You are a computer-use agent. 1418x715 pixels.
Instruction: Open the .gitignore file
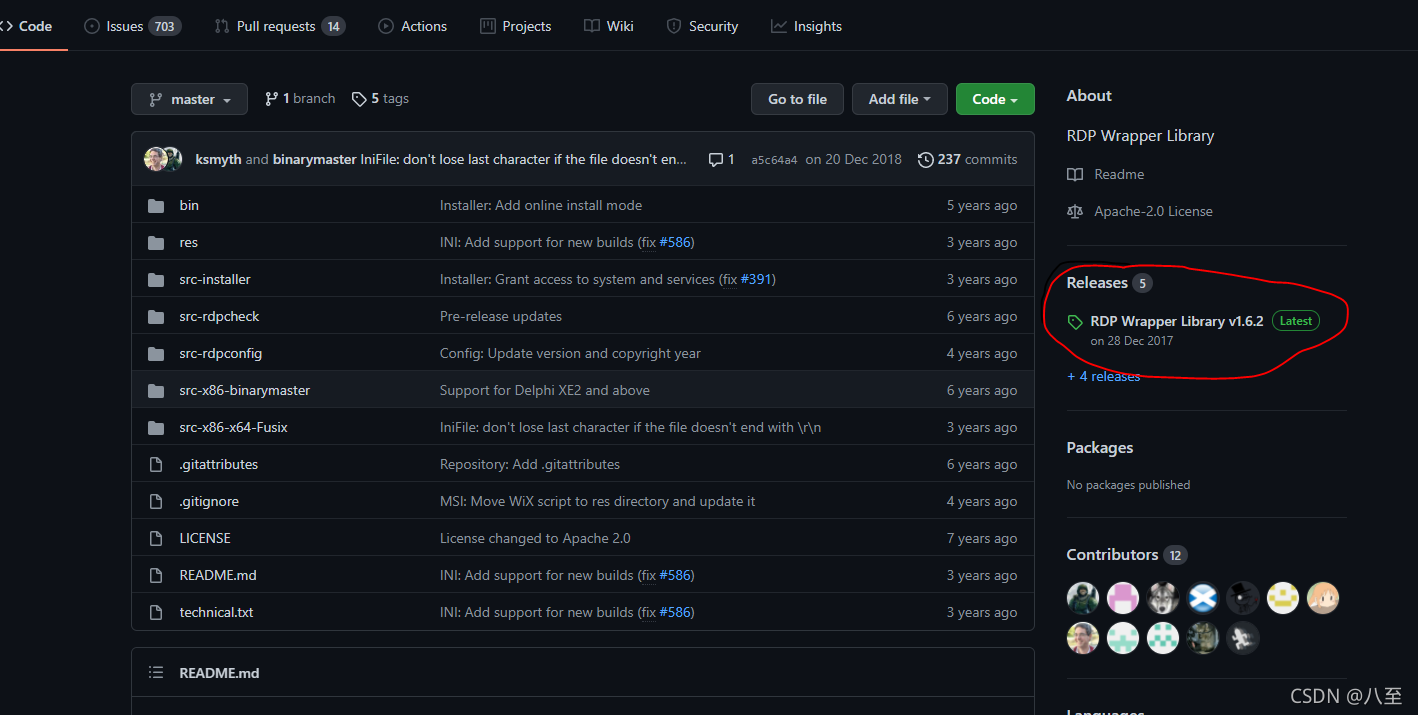[x=209, y=501]
